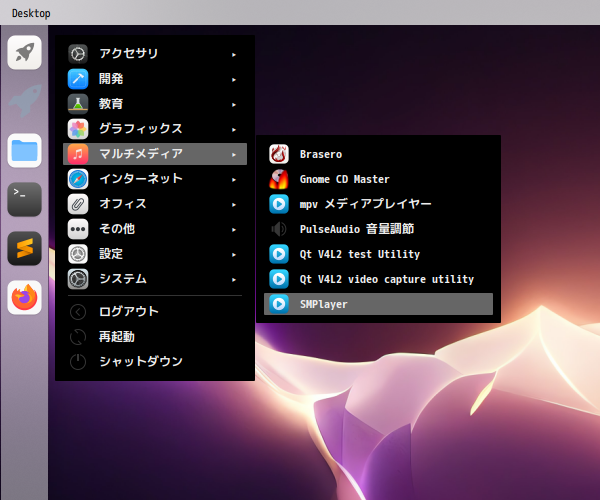Screen dimensions: 600x500
Task: Open the 教育 menu category
Action: coord(155,104)
